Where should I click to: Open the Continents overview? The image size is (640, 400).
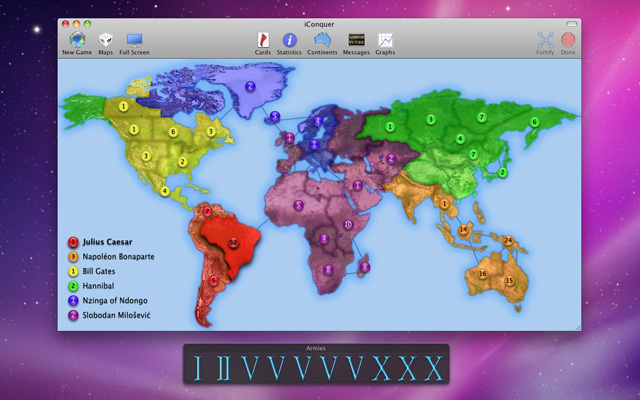[322, 40]
